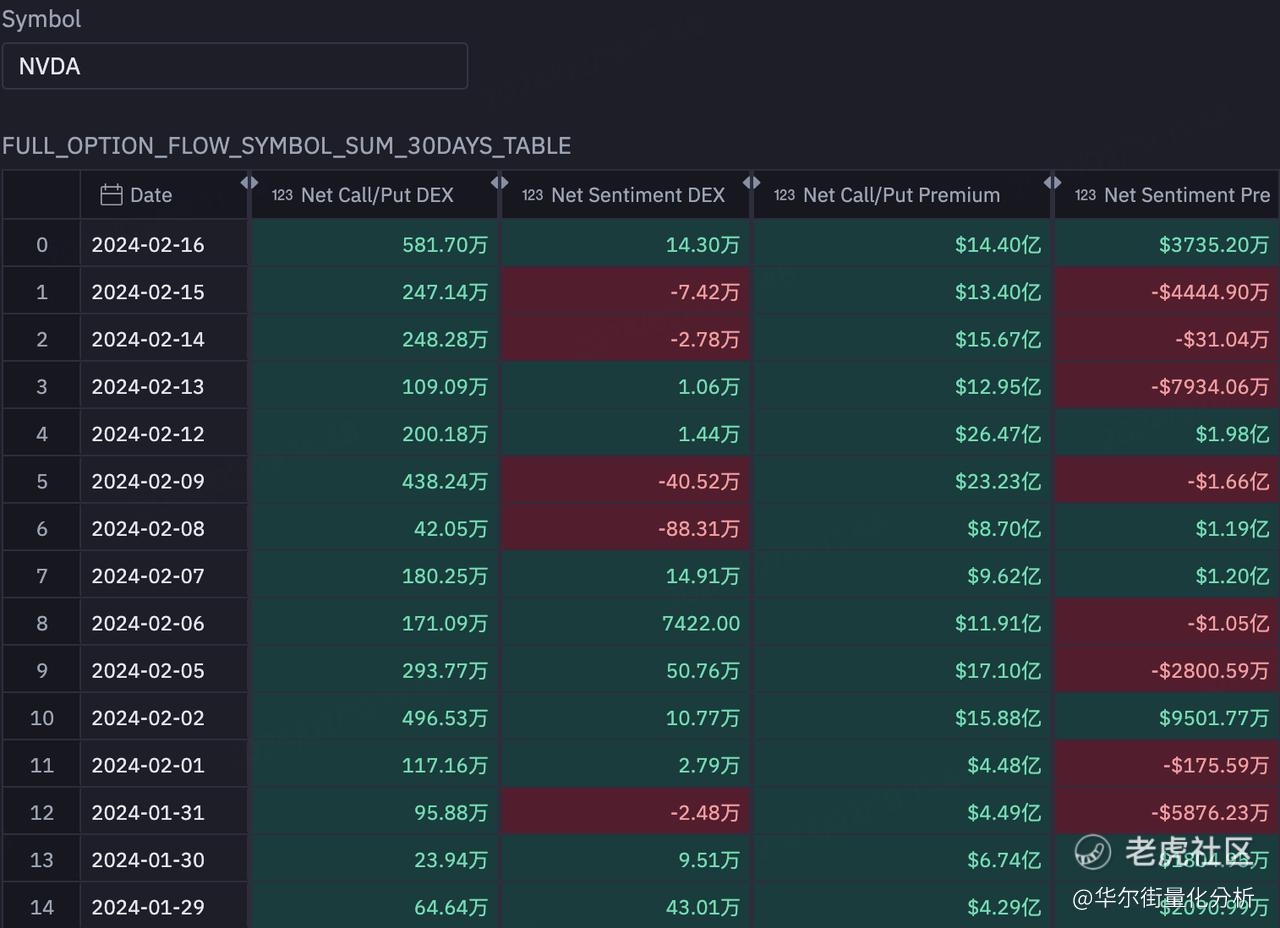The image size is (1280, 928).
Task: Select the date cell 2024-02-13
Action: point(164,386)
